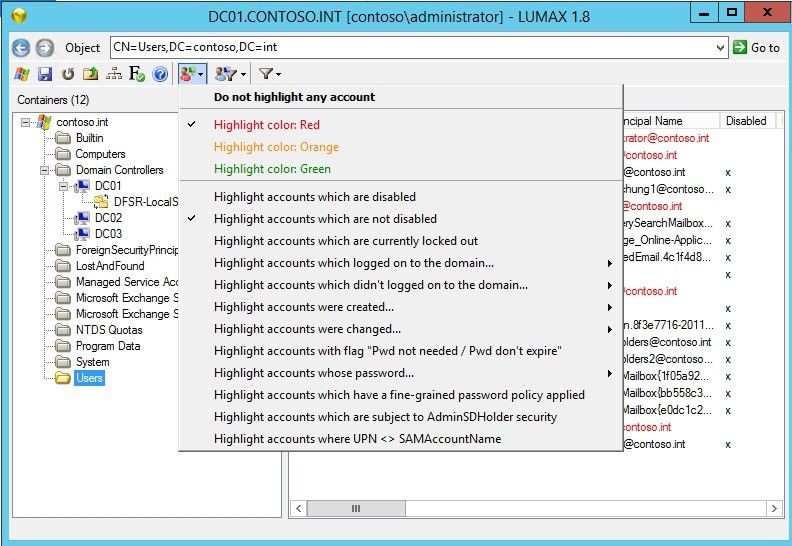Click the DC01 computer icon
This screenshot has width=792, height=546.
82,186
